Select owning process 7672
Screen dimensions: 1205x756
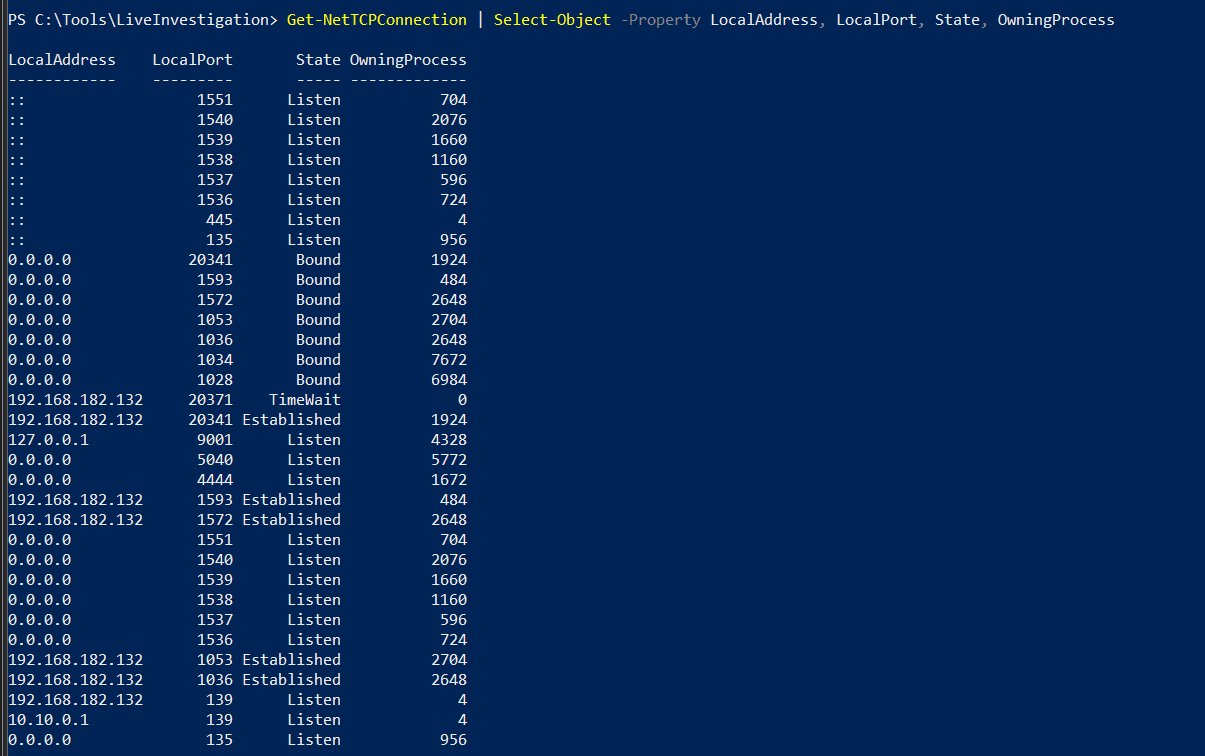coord(449,360)
